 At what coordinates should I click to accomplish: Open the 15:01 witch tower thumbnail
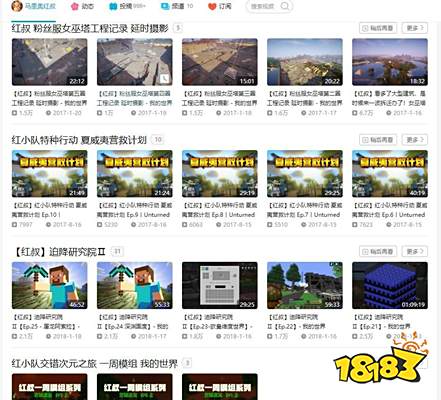click(220, 62)
